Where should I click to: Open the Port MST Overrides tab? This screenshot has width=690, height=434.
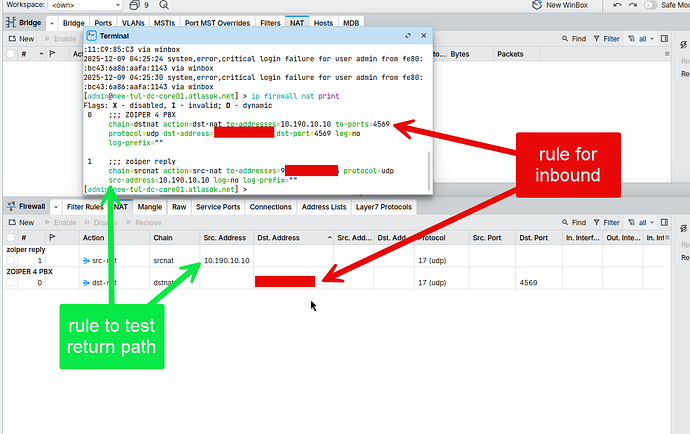pyautogui.click(x=218, y=20)
